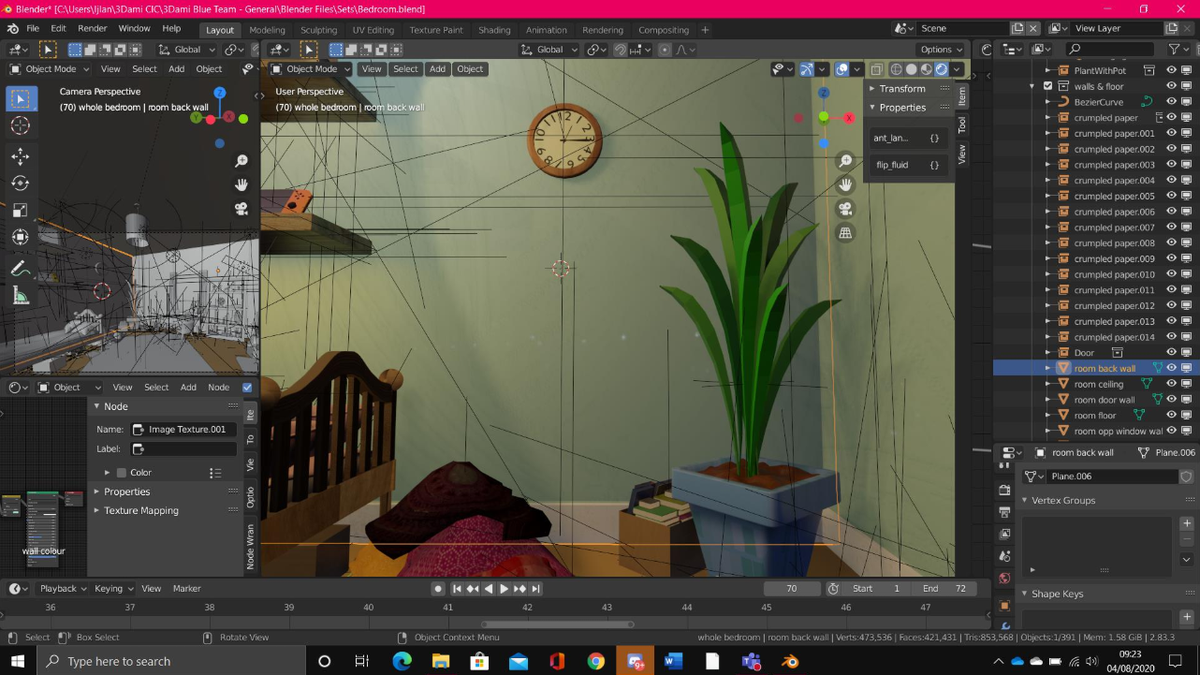The width and height of the screenshot is (1200, 675).
Task: Switch to Rendered viewport shading
Action: pos(941,69)
